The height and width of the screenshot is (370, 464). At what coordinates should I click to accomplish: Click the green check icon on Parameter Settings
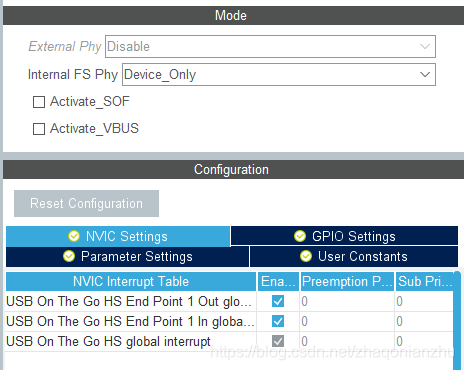(x=69, y=257)
